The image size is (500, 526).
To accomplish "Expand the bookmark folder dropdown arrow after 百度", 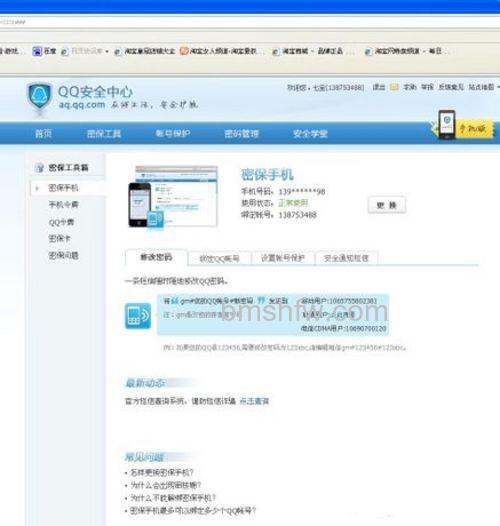I will pos(107,52).
